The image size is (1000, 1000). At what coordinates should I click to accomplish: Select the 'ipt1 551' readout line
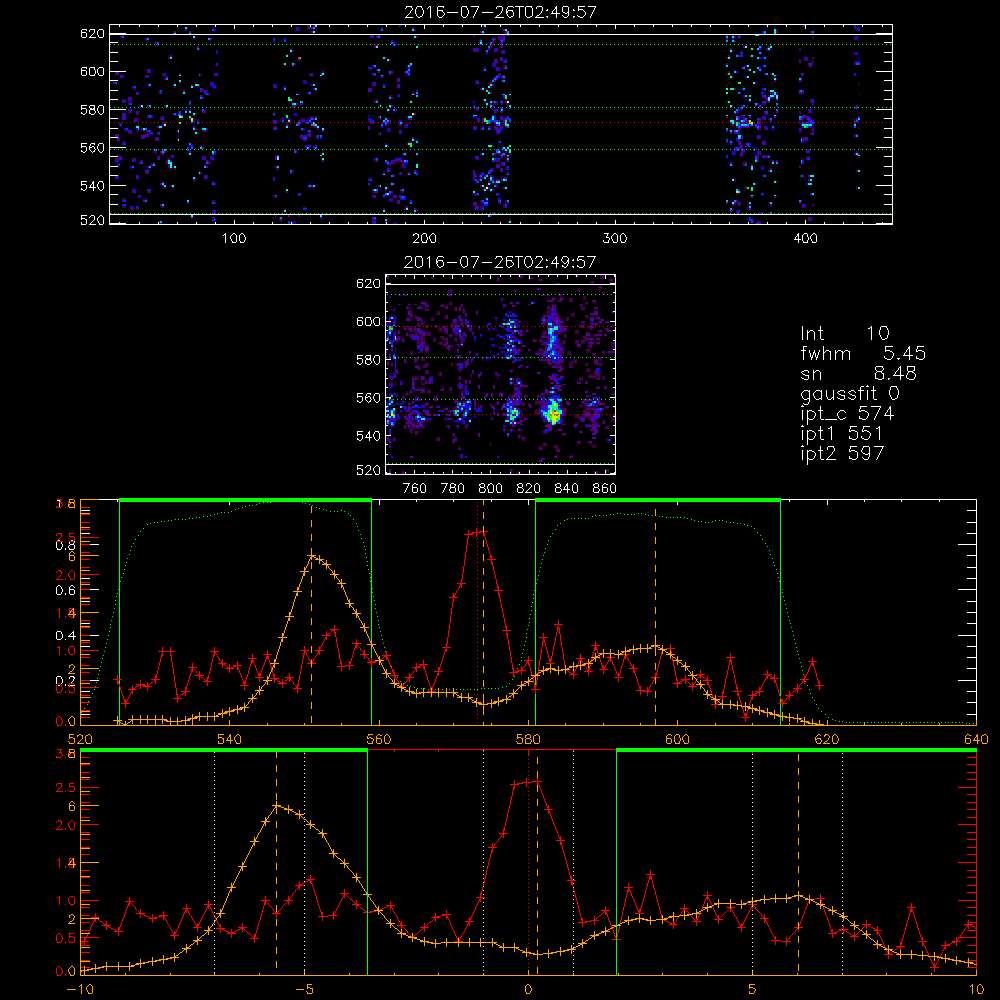[842, 434]
